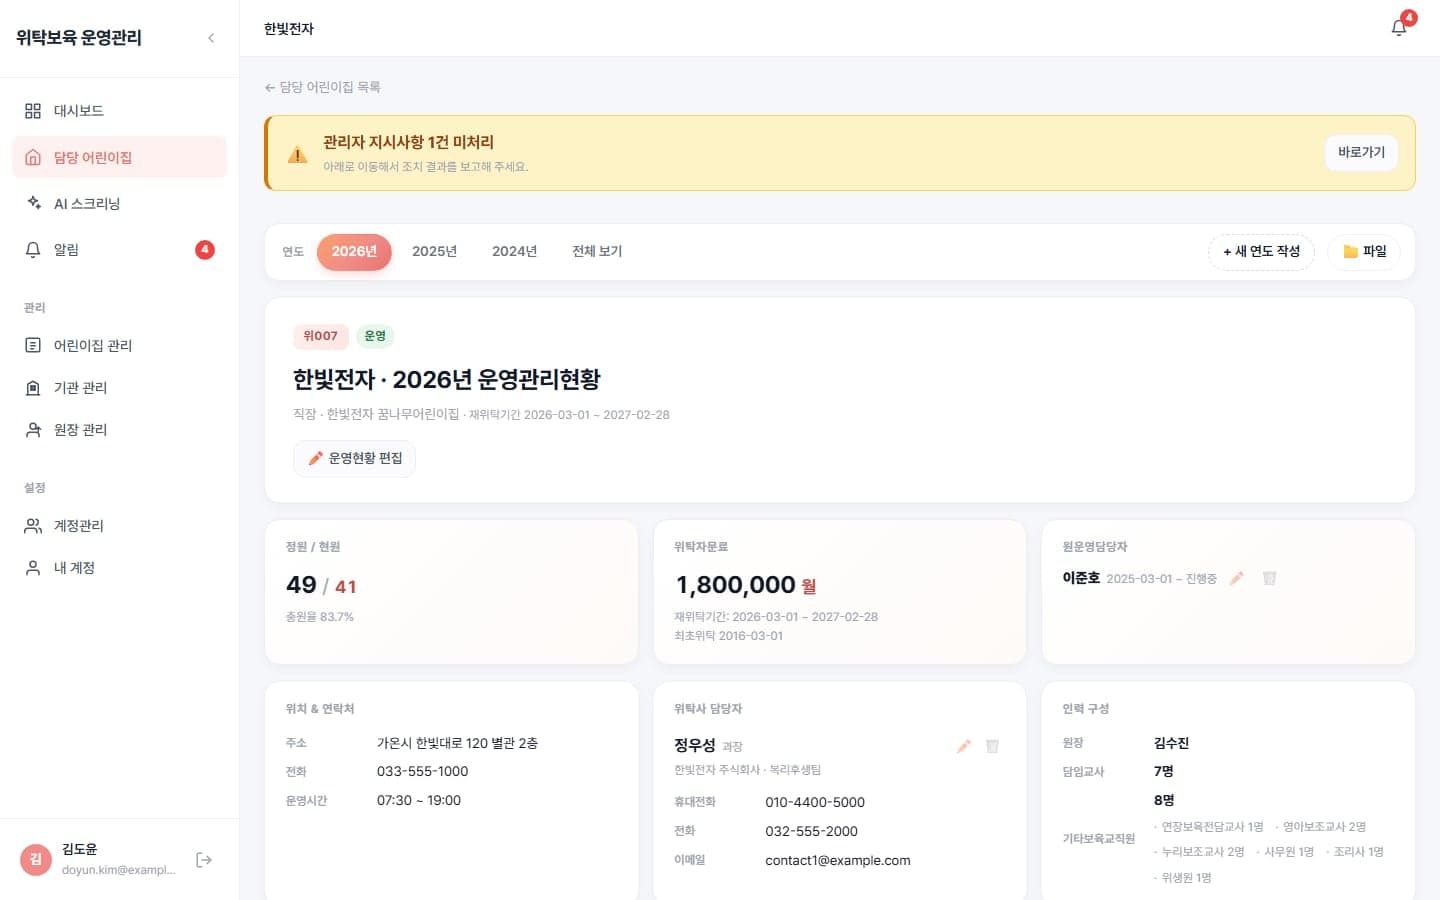The height and width of the screenshot is (900, 1440).
Task: Collapse the sidebar with the chevron
Action: pos(211,38)
